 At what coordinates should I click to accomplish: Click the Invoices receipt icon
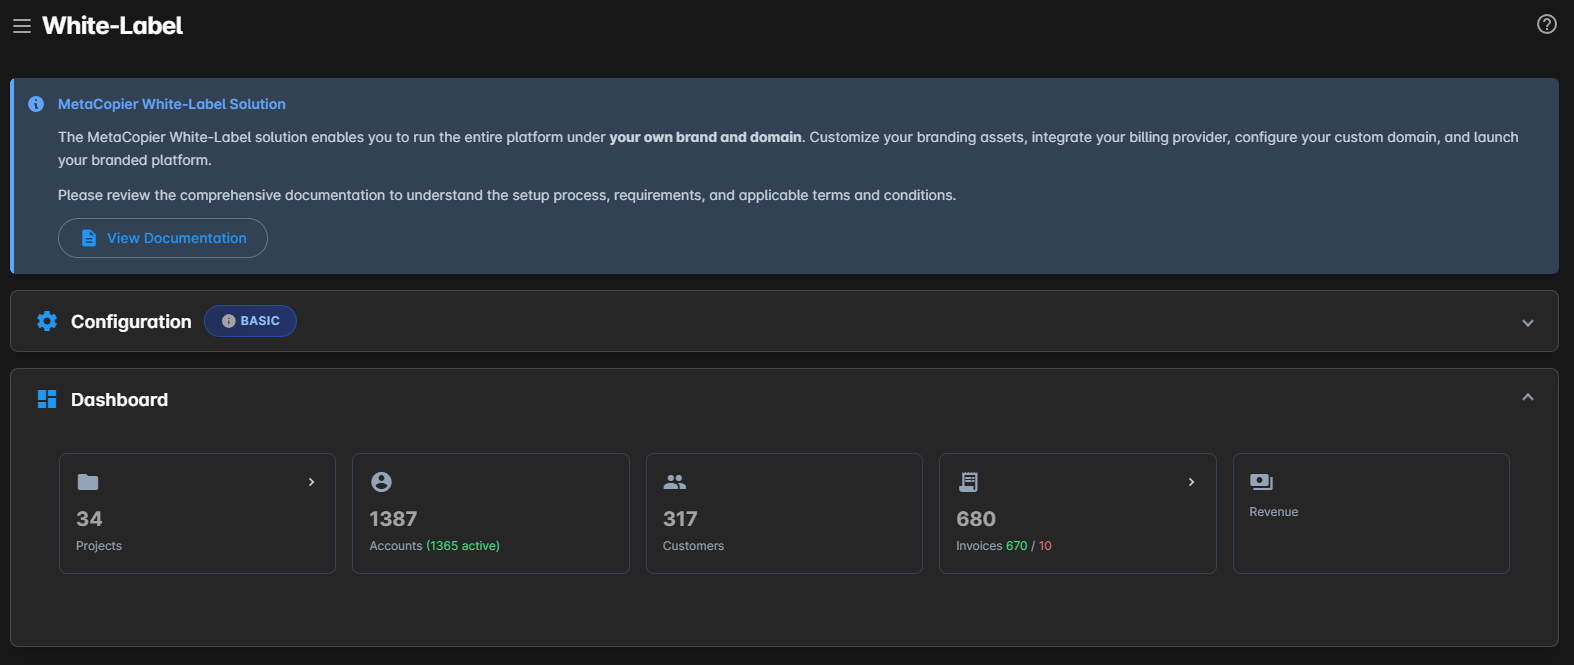(968, 482)
